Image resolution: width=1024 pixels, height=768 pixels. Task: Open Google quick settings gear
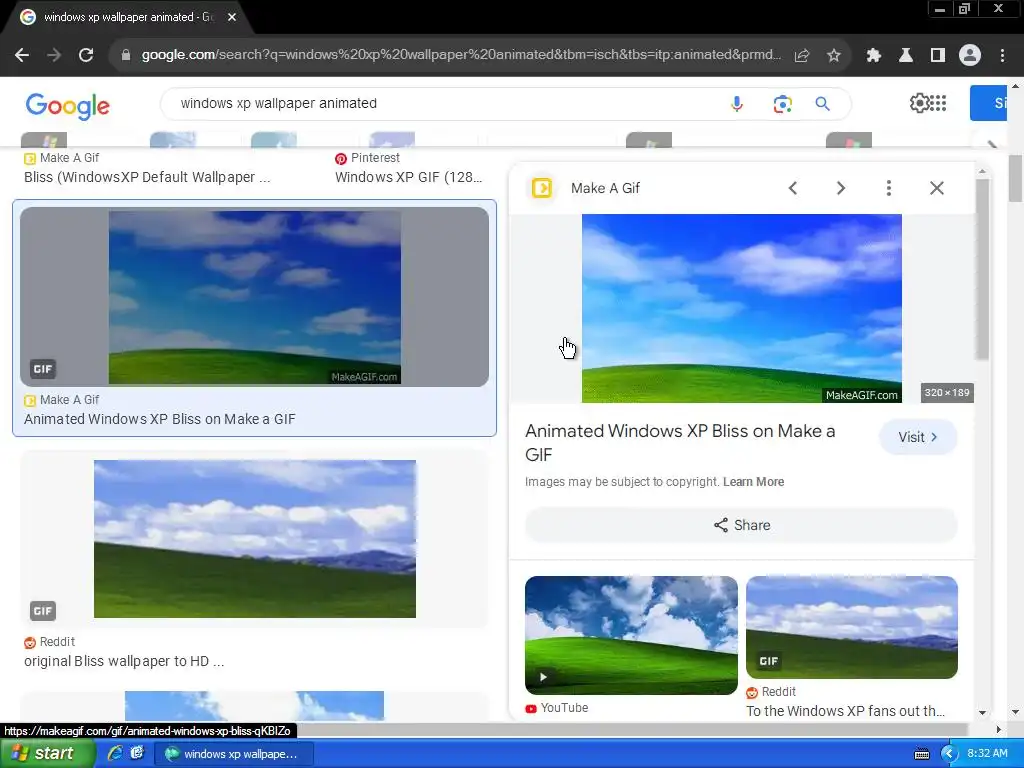click(919, 103)
